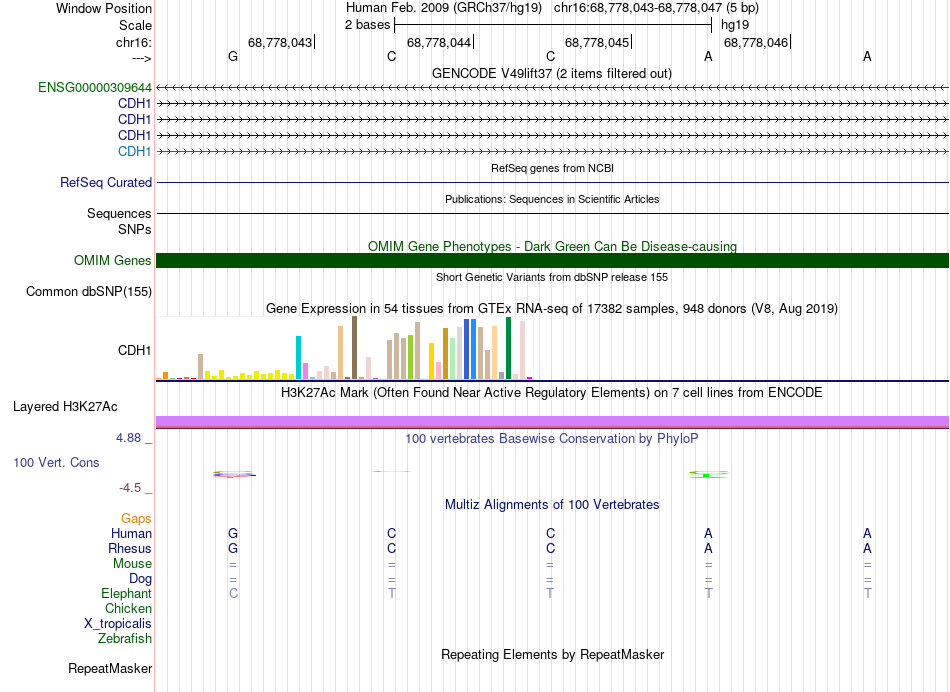Click the Multiz Alignments of 100 Vertebrates title
This screenshot has width=950, height=692.
[552, 504]
